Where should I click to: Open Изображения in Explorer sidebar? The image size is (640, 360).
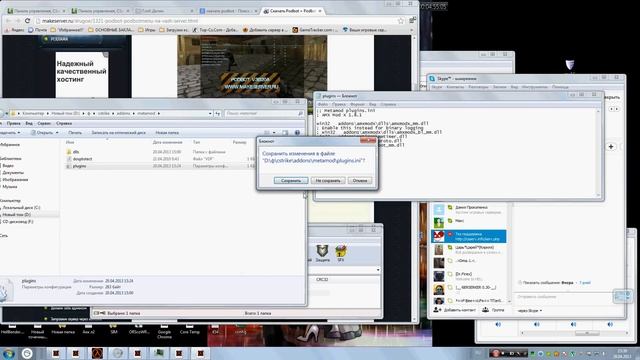(15, 180)
